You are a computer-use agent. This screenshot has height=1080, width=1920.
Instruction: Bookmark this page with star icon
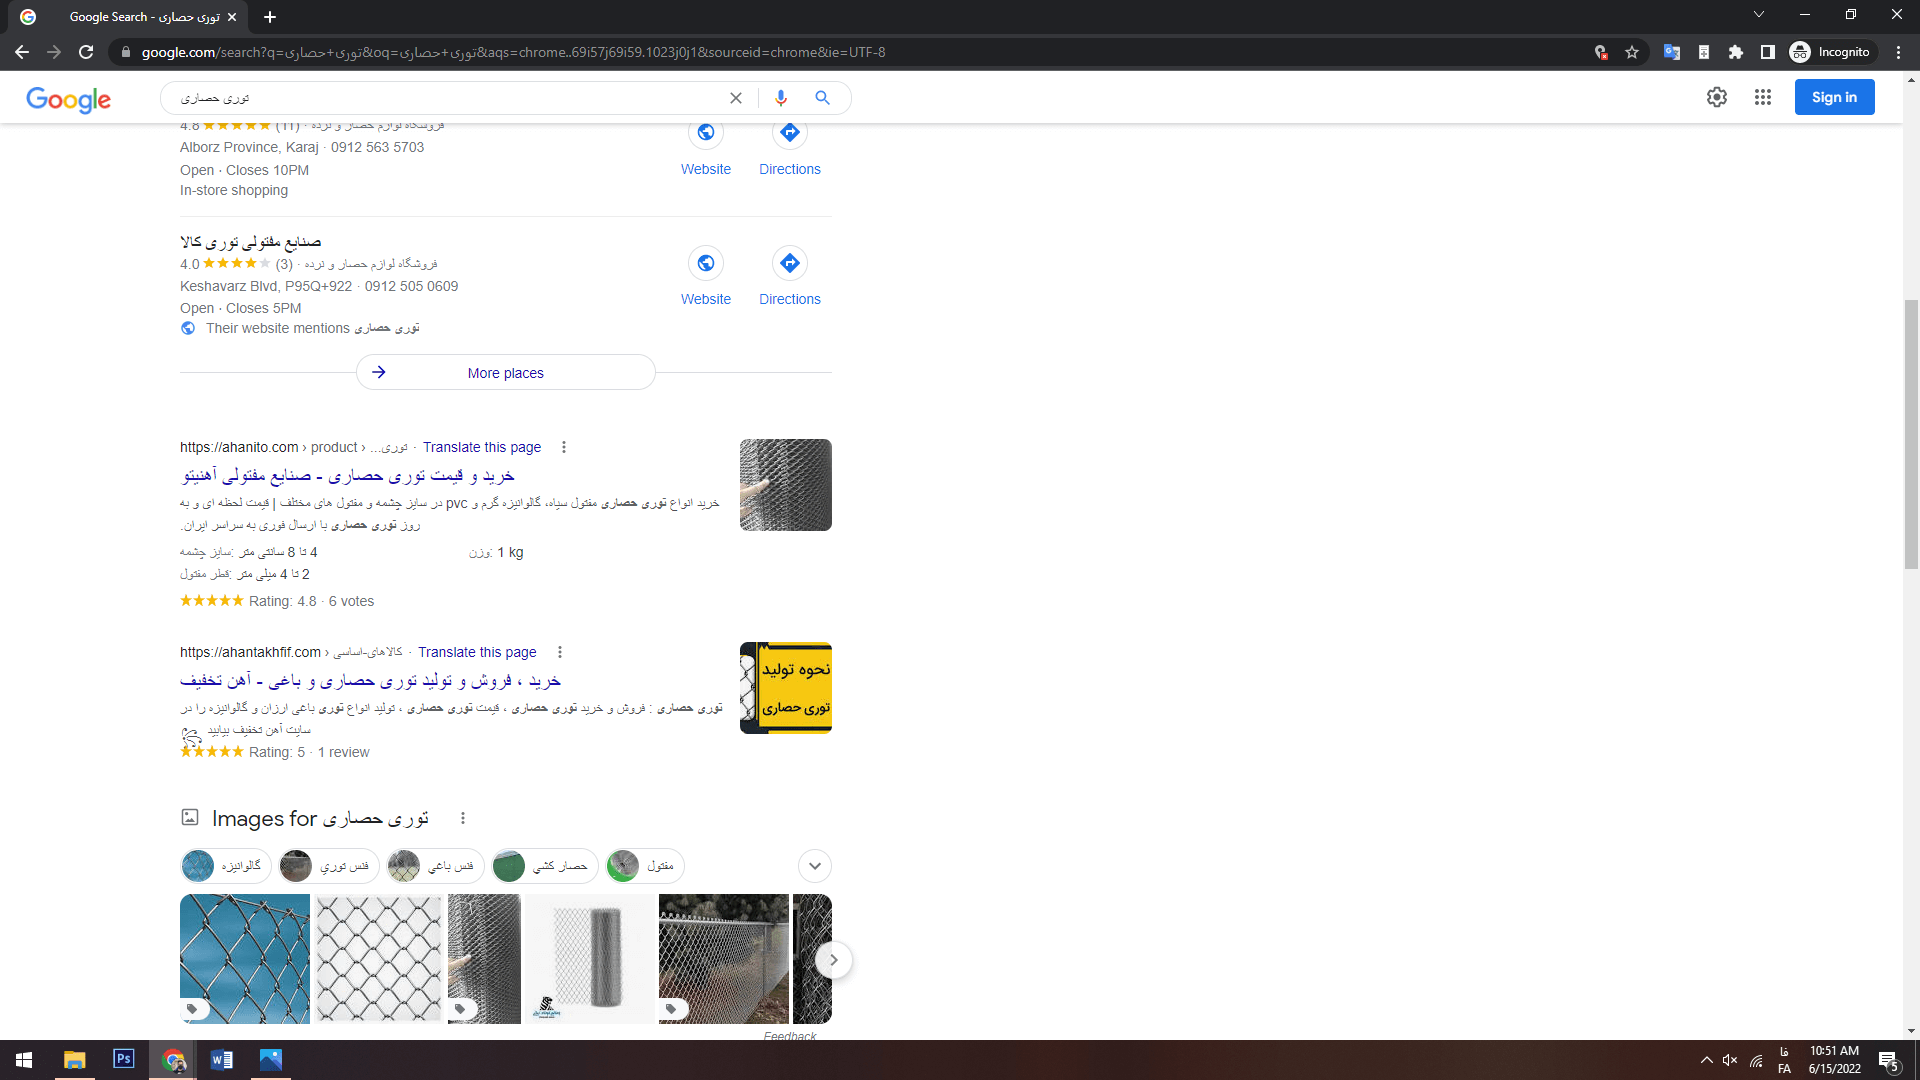click(x=1632, y=52)
